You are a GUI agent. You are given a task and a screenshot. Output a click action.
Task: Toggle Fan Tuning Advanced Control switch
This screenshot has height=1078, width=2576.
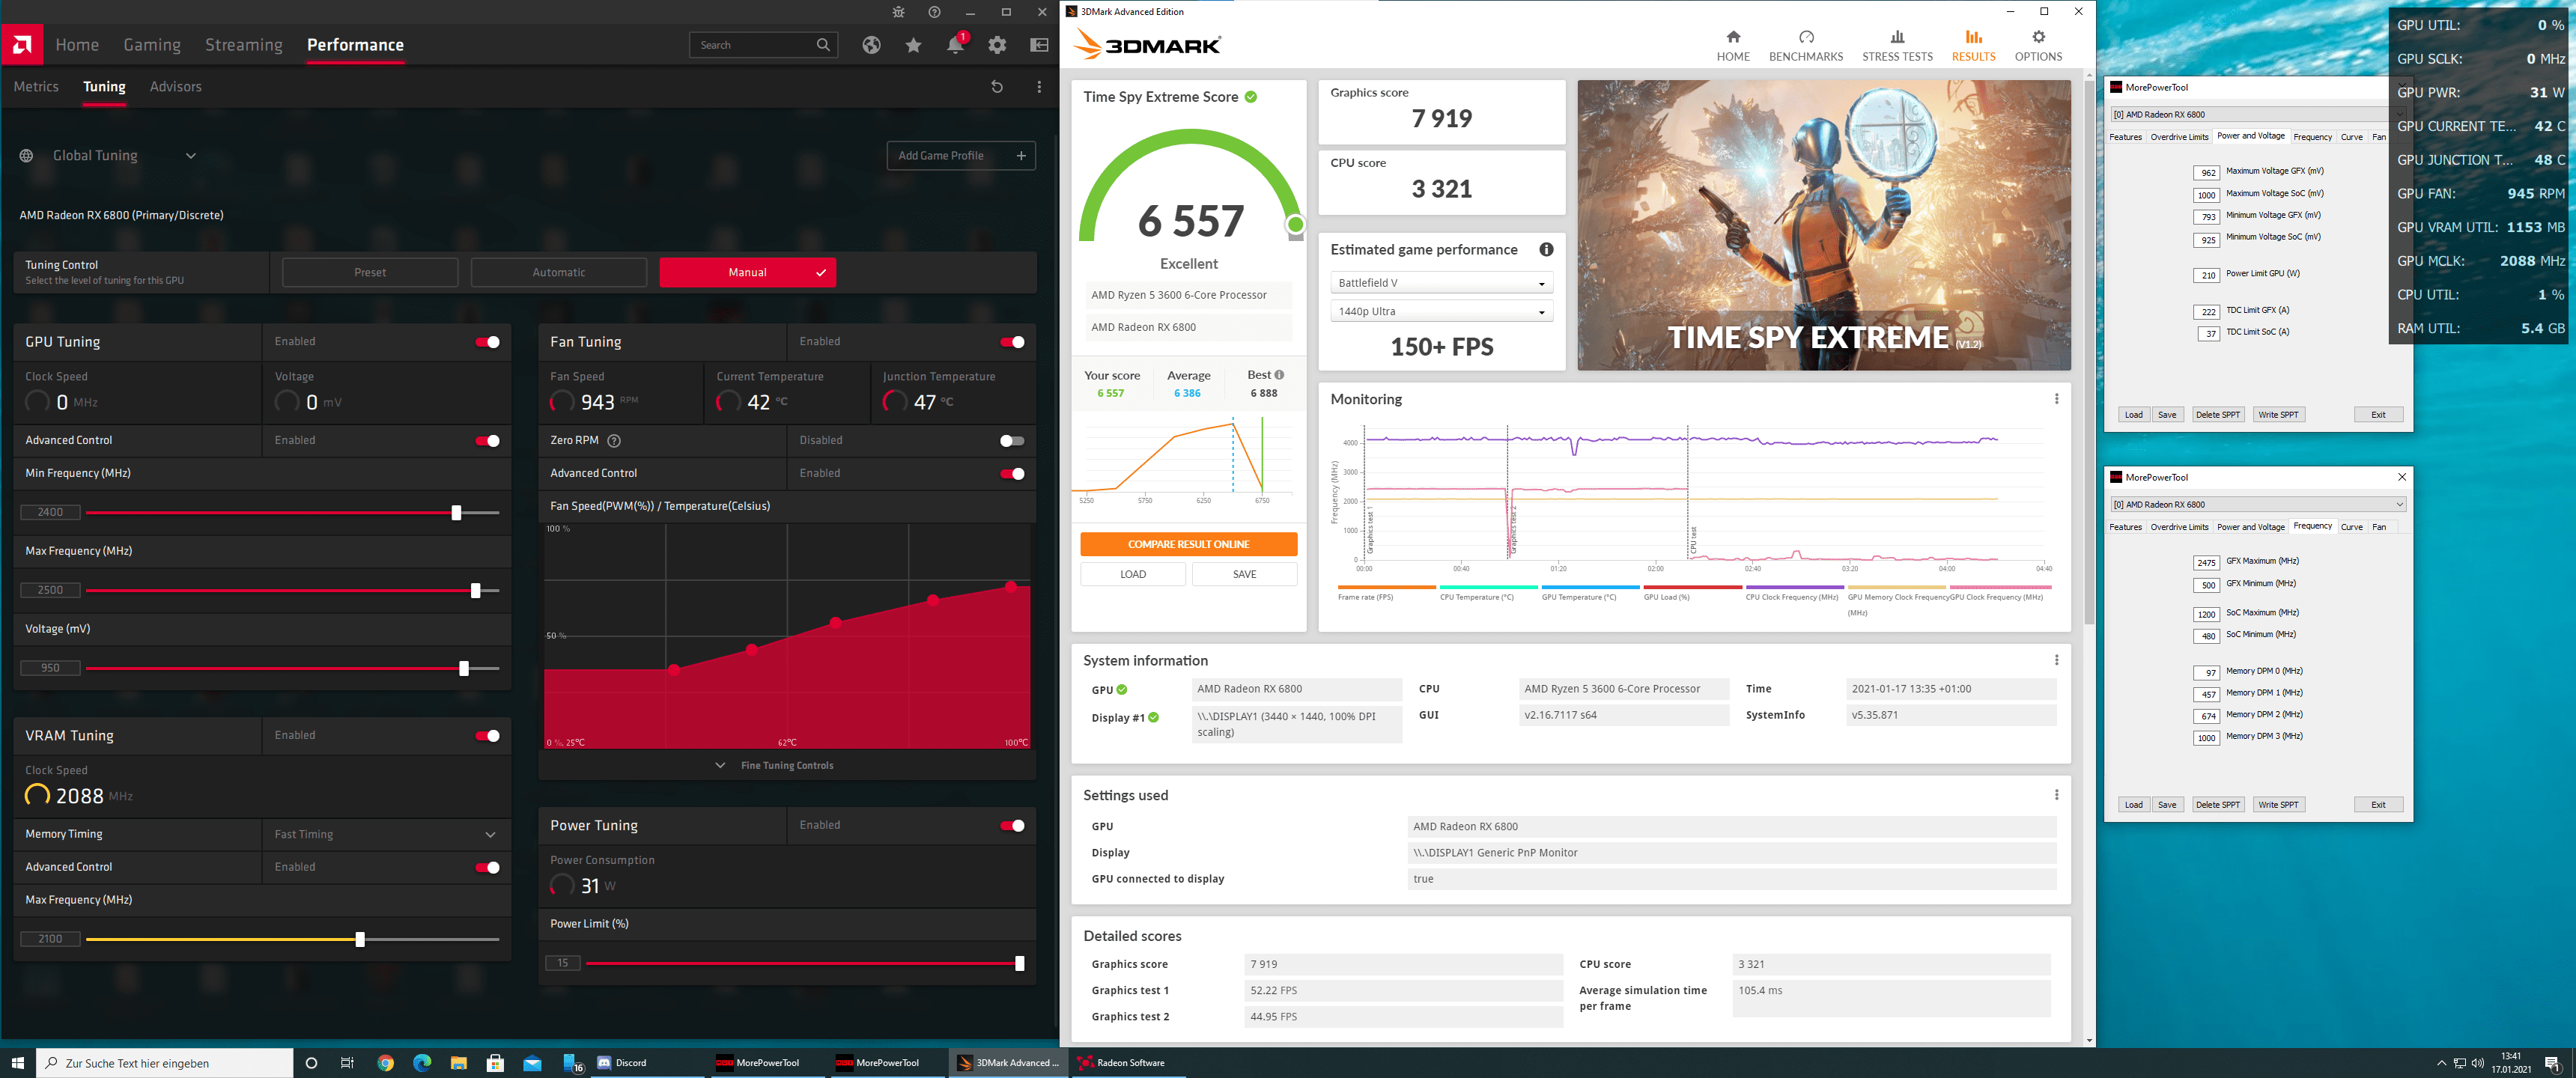click(1012, 474)
